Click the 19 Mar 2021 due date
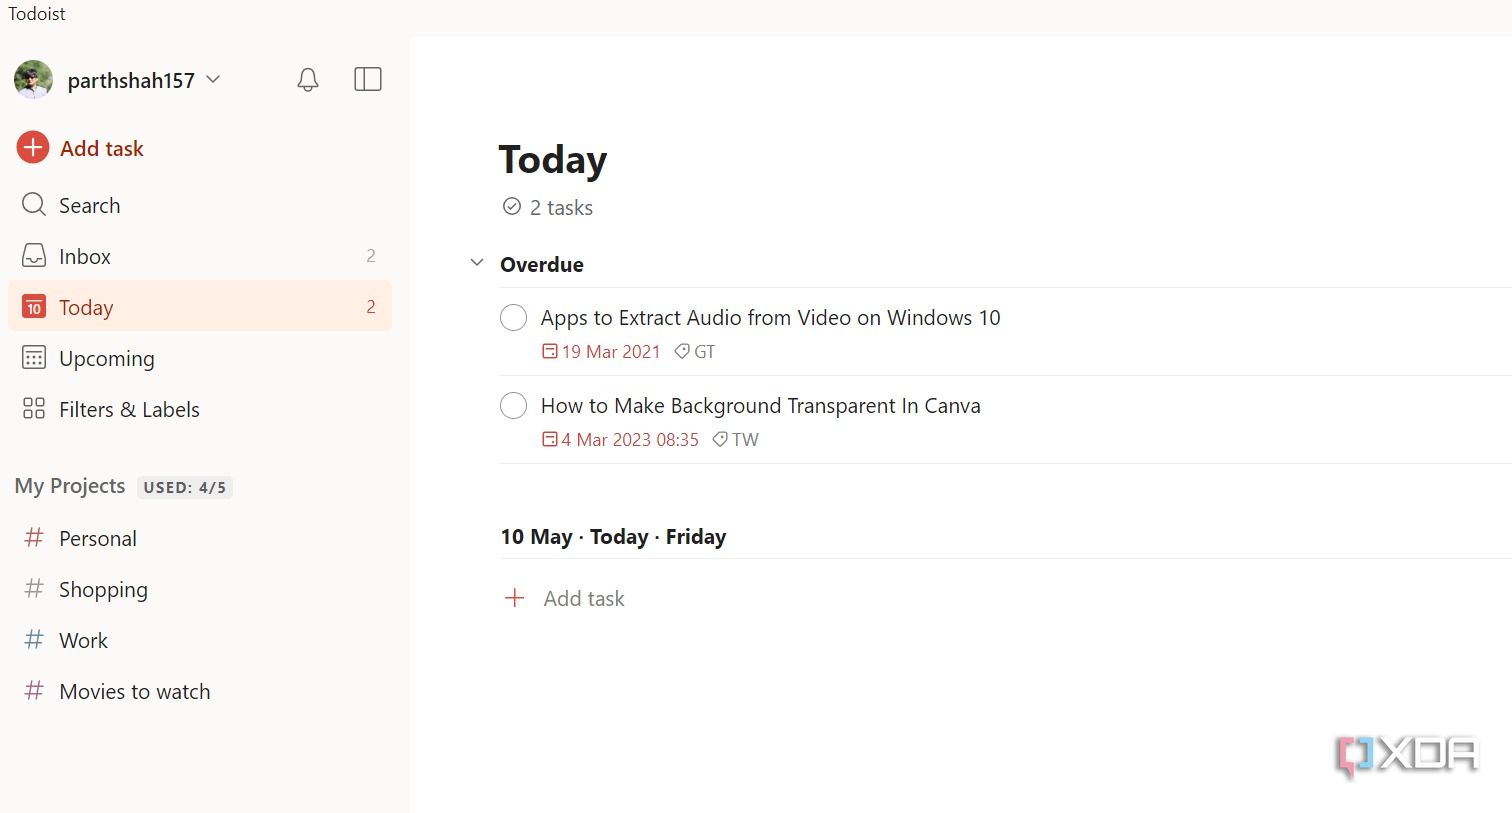Screen dimensions: 1512x813 point(602,352)
